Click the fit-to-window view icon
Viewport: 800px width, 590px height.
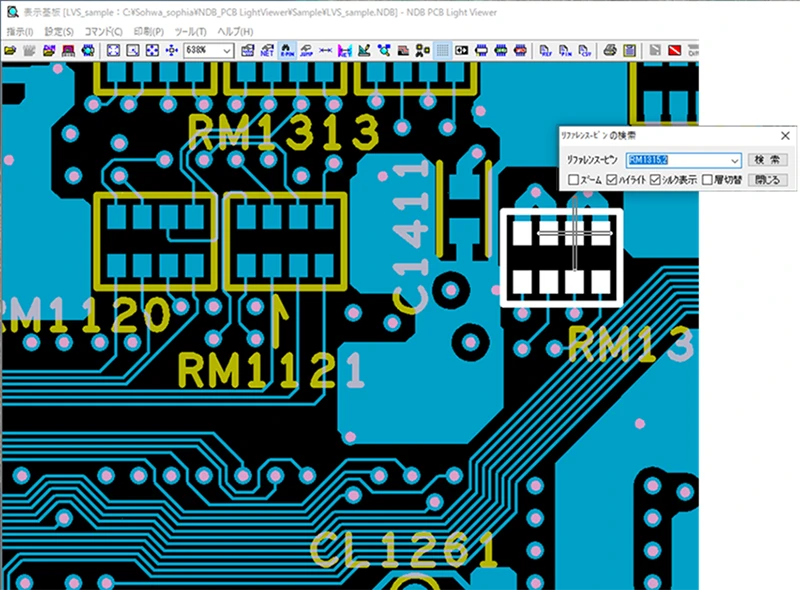(113, 50)
